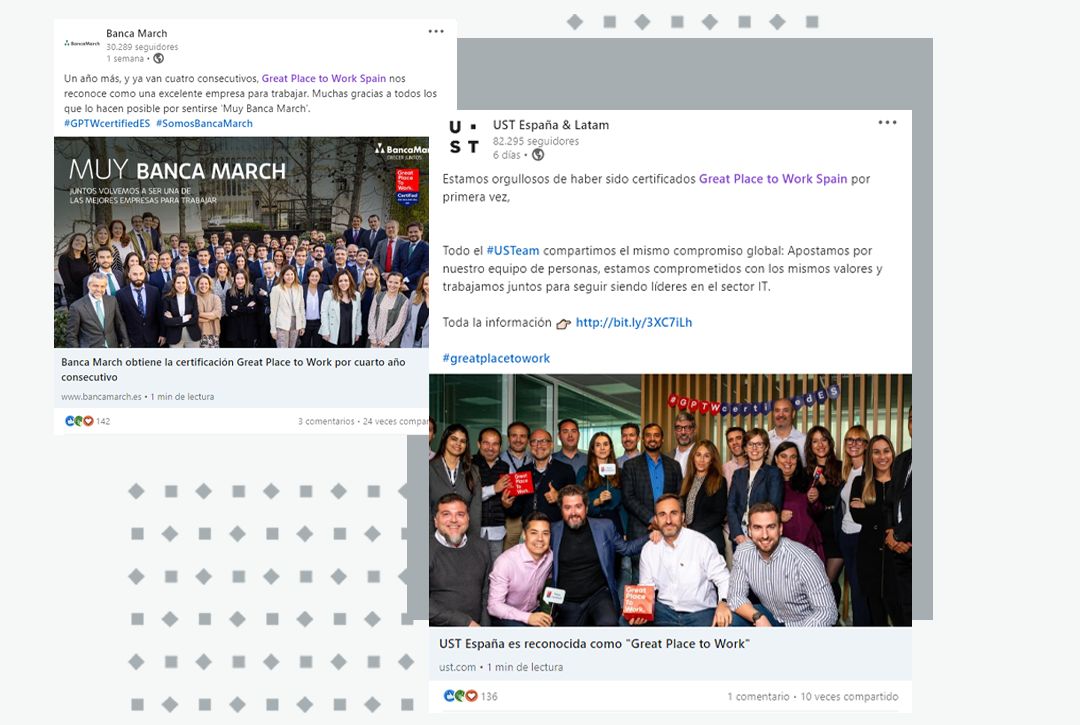Click reaction icons beside 136
This screenshot has width=1080, height=725.
coord(460,696)
